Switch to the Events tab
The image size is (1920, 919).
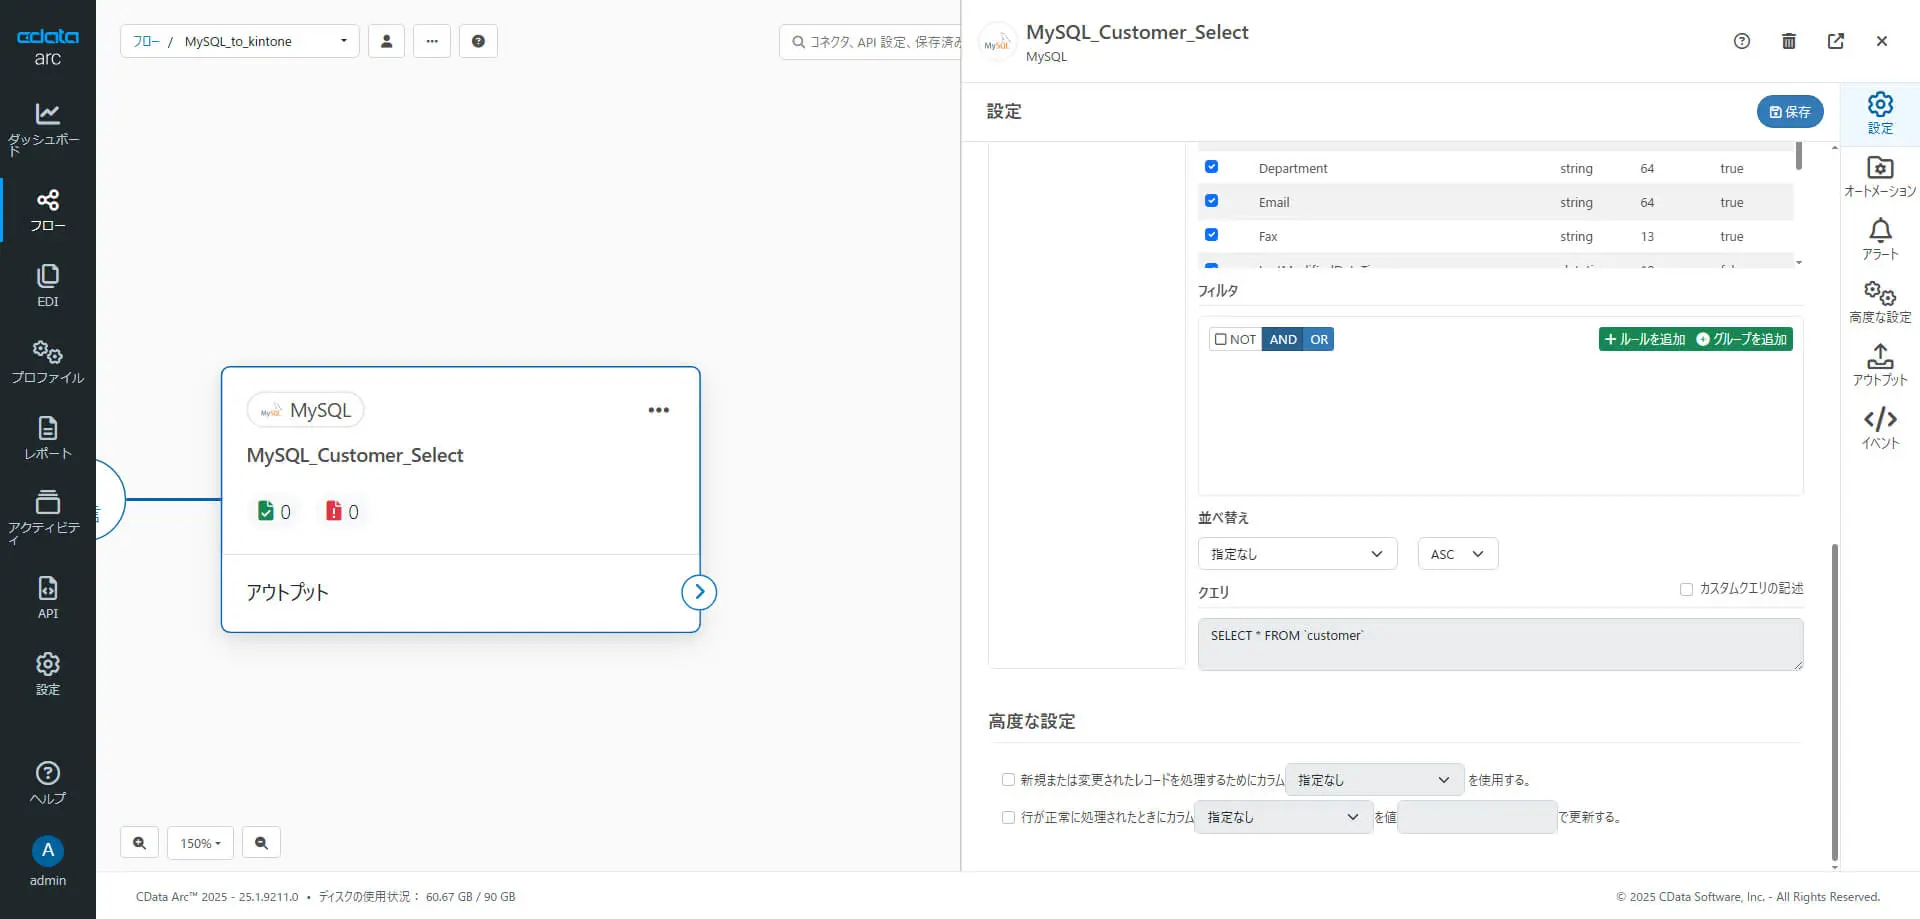[1880, 429]
